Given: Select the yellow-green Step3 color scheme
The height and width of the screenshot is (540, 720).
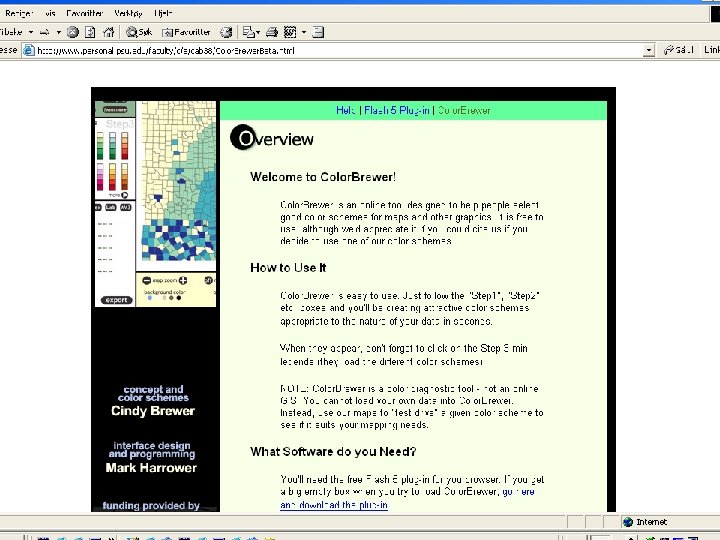Looking at the screenshot, I should pos(100,146).
